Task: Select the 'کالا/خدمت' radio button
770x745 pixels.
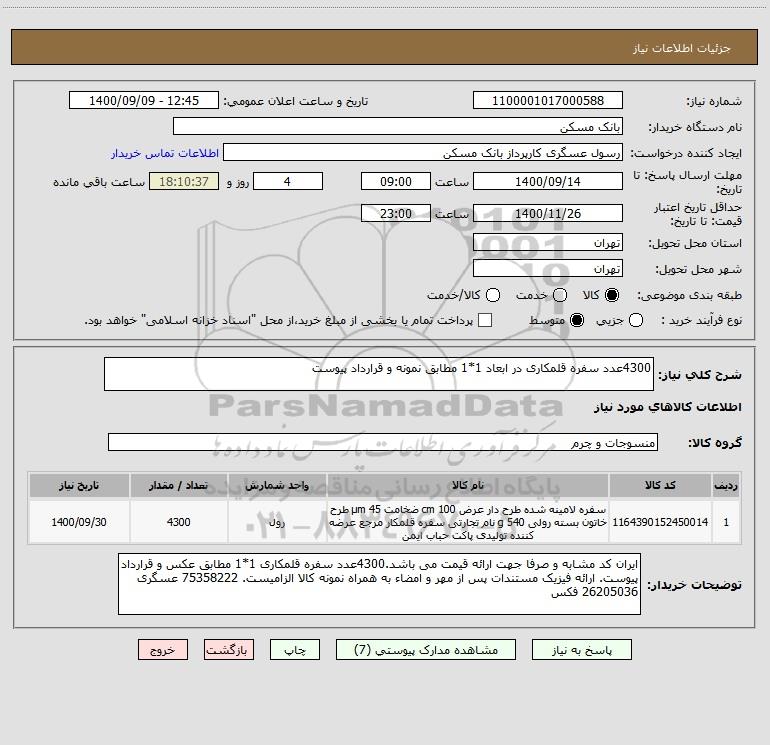Action: (493, 295)
